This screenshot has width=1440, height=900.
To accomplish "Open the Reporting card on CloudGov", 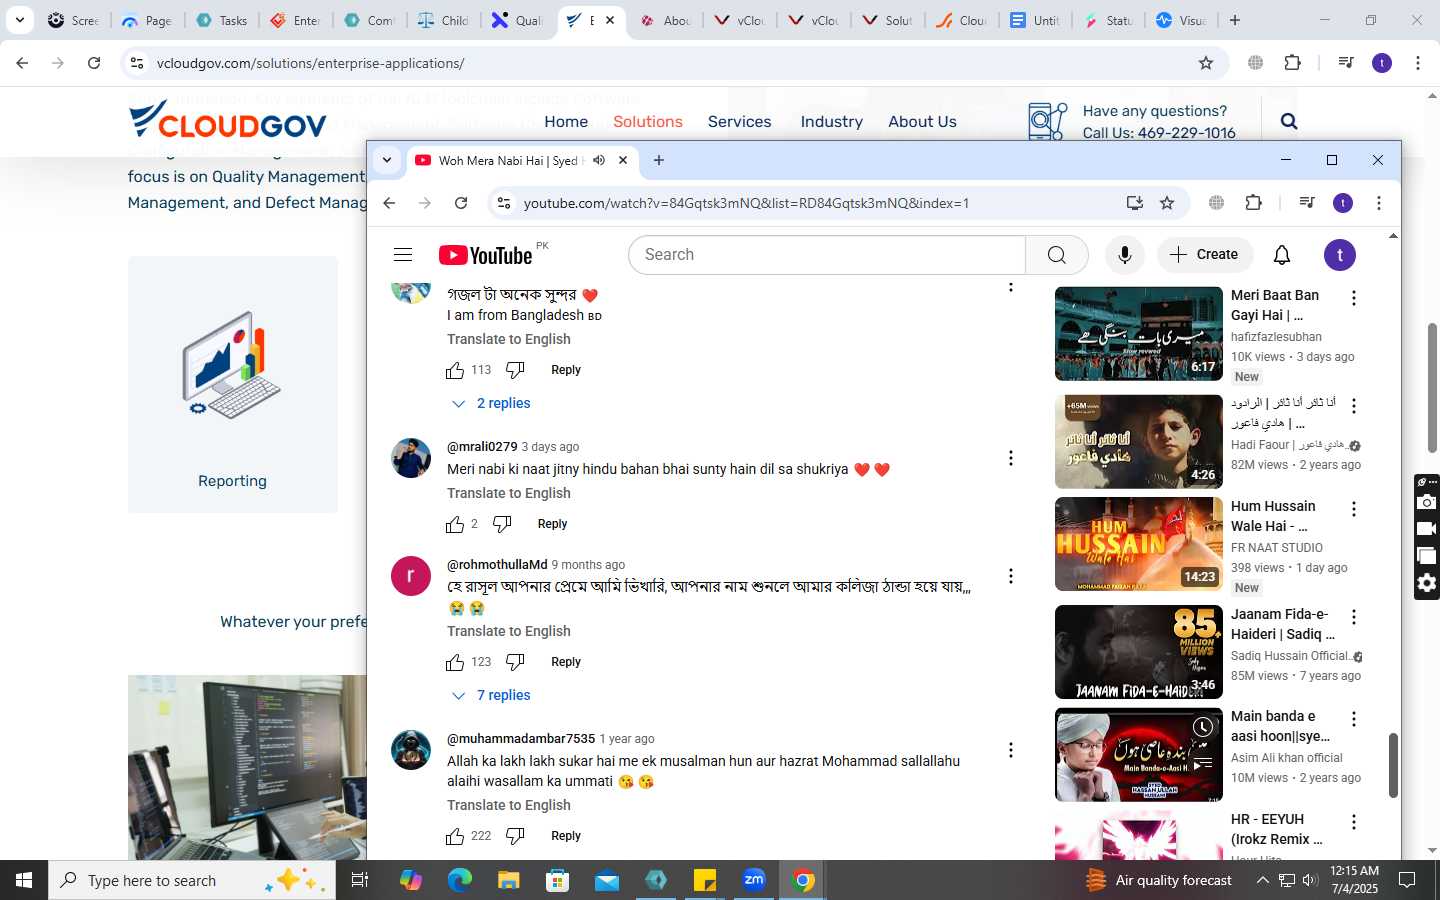I will click(x=233, y=385).
